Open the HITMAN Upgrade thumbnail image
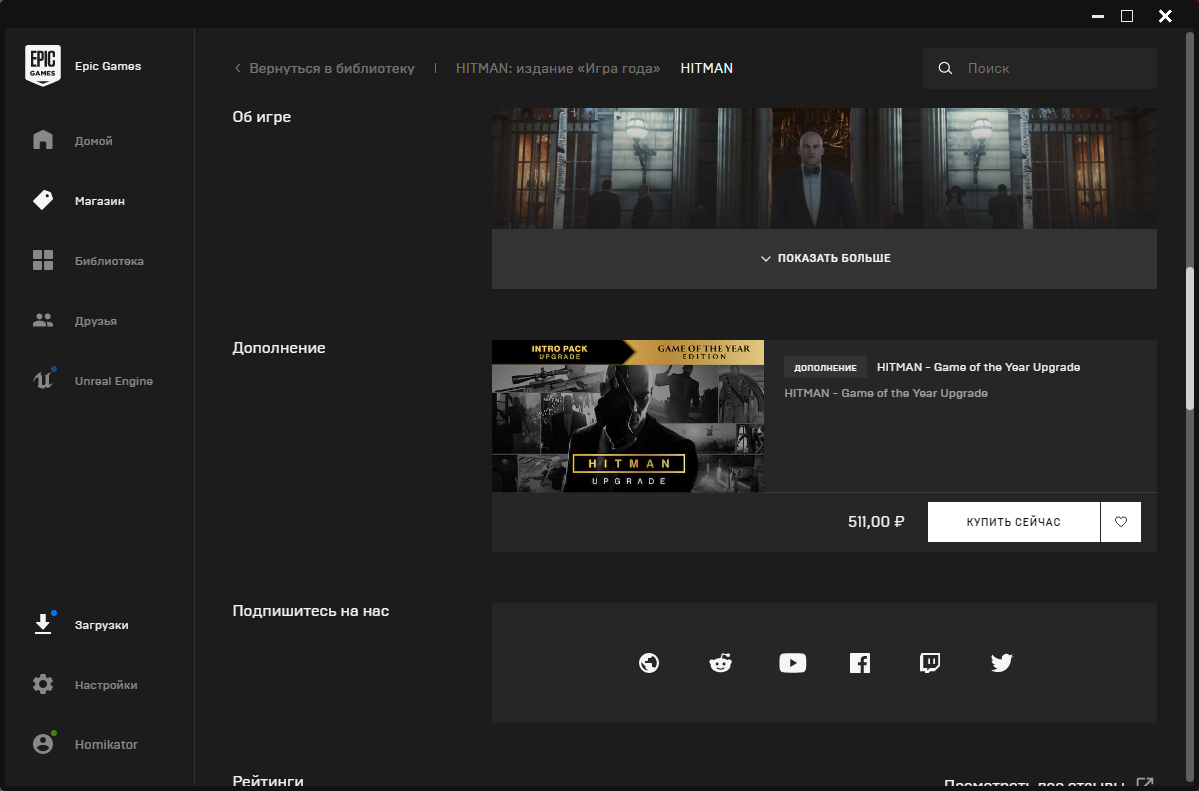 pos(627,416)
